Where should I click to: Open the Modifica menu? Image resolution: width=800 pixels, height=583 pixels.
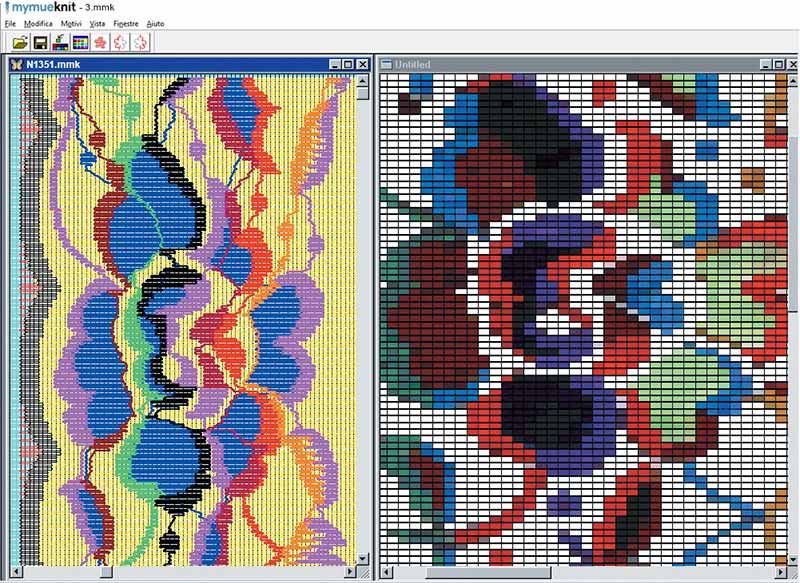38,22
